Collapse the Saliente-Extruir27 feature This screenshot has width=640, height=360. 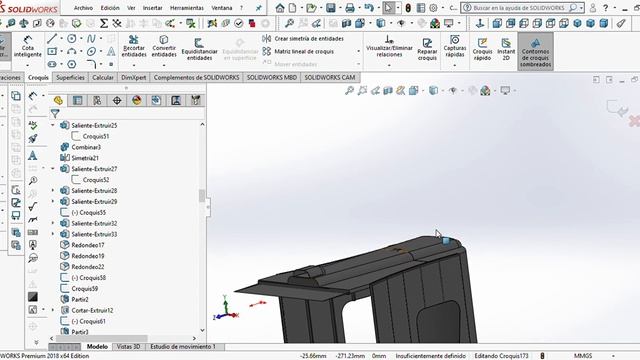53,169
